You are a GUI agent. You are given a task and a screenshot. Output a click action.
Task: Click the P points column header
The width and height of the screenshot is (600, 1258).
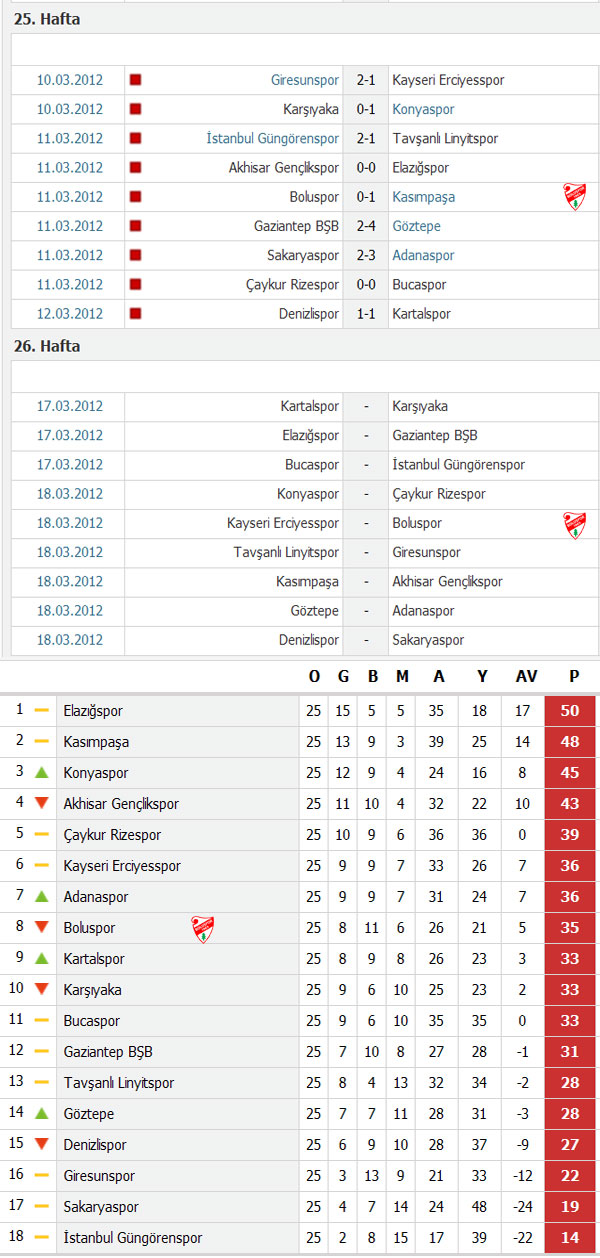pos(574,677)
